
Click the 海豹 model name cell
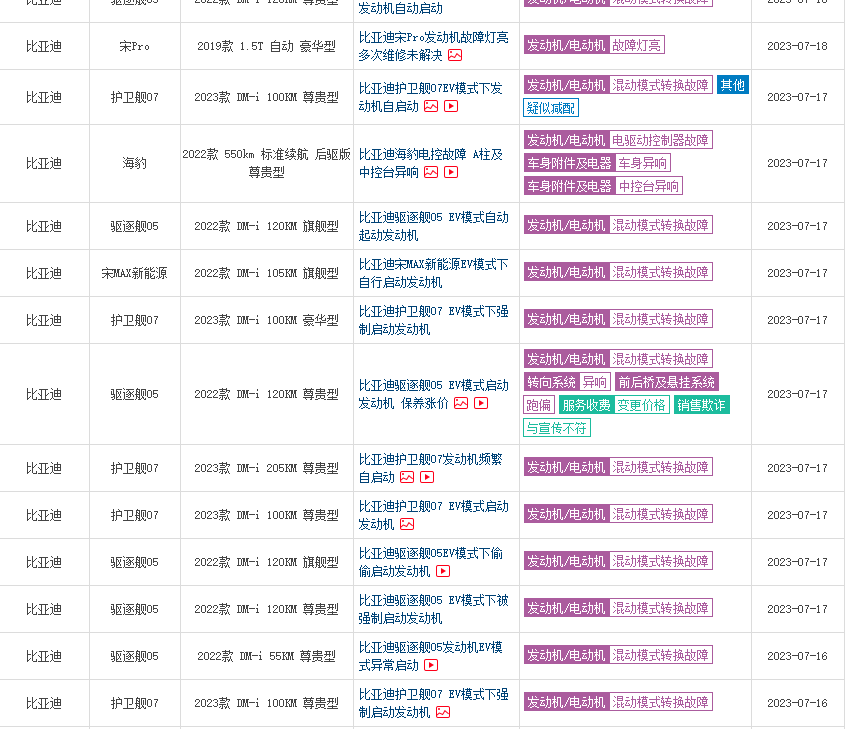click(134, 163)
